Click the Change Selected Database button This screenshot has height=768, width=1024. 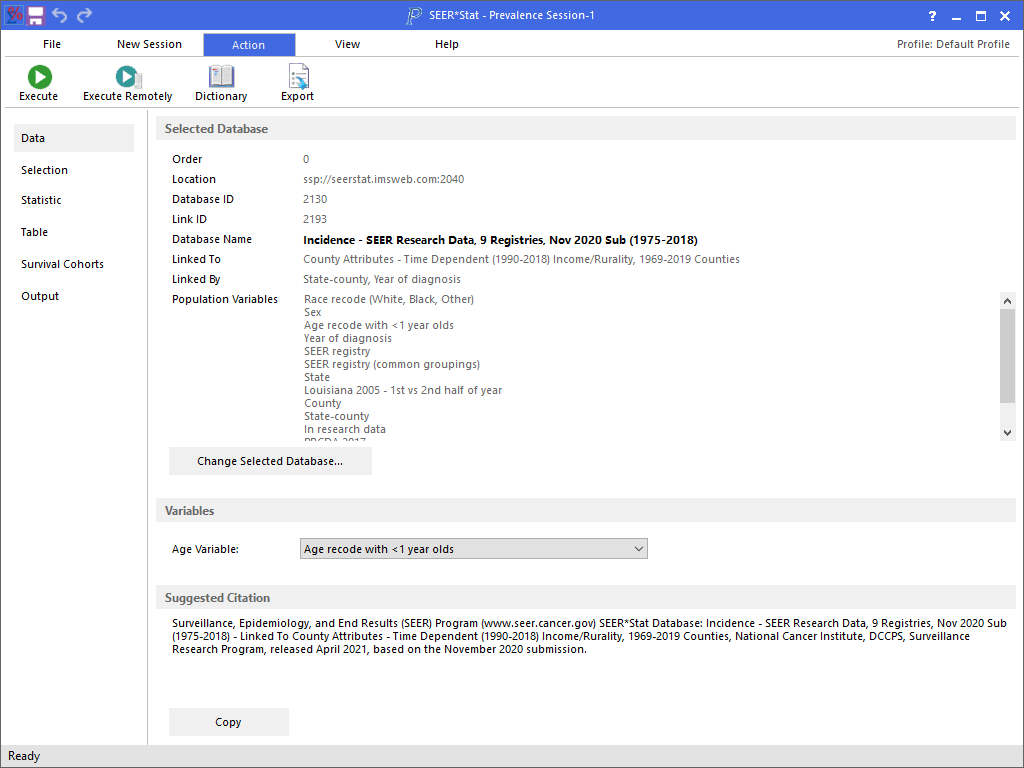(270, 461)
